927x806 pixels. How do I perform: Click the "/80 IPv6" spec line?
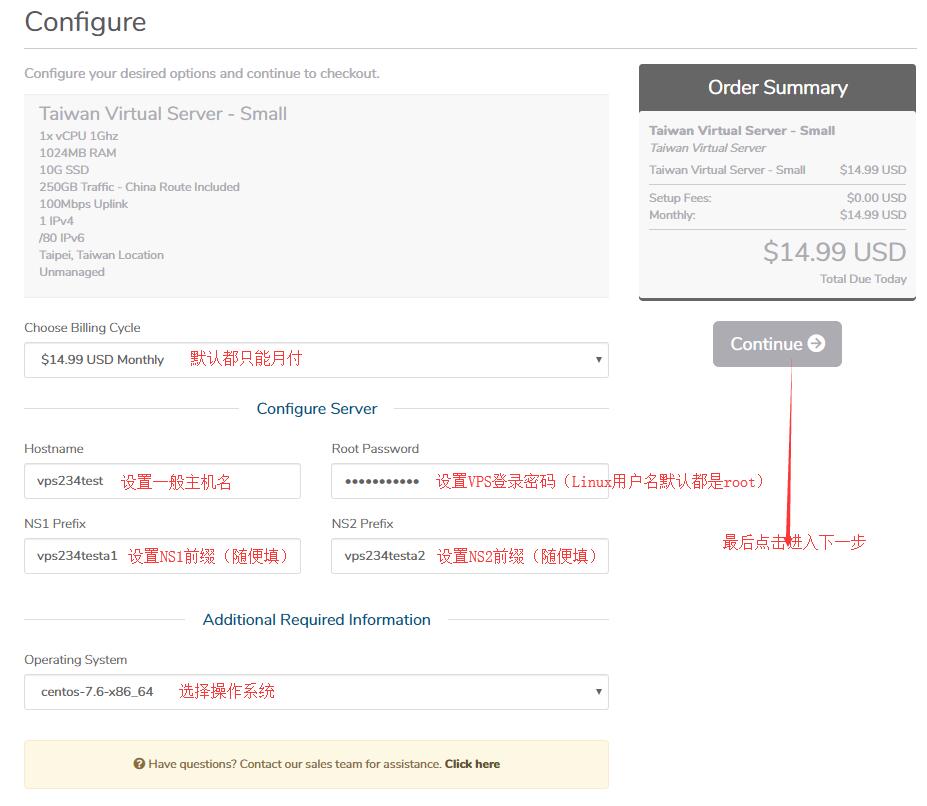[x=61, y=238]
